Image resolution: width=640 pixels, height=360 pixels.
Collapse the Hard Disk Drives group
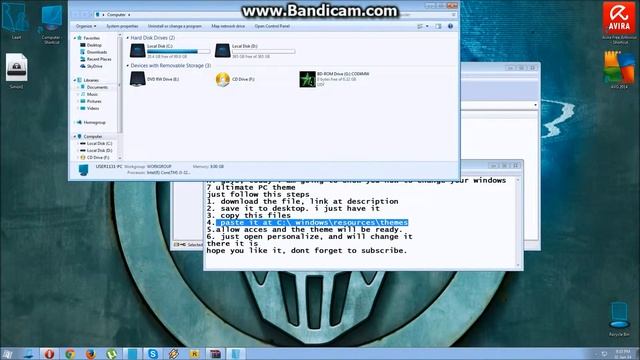[128, 38]
